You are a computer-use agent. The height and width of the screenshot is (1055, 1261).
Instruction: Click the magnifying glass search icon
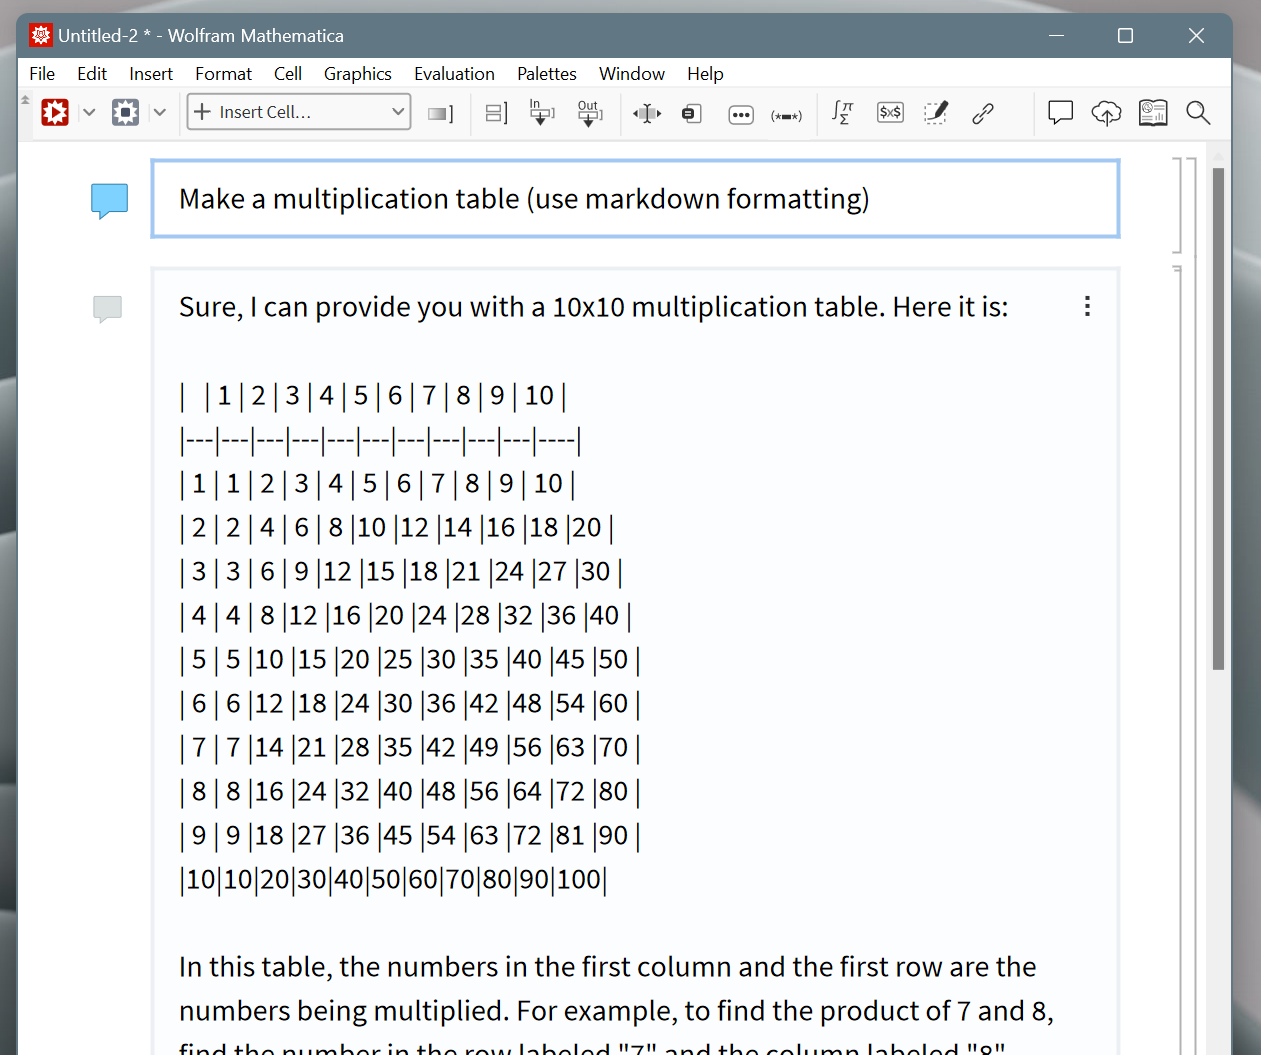coord(1198,112)
